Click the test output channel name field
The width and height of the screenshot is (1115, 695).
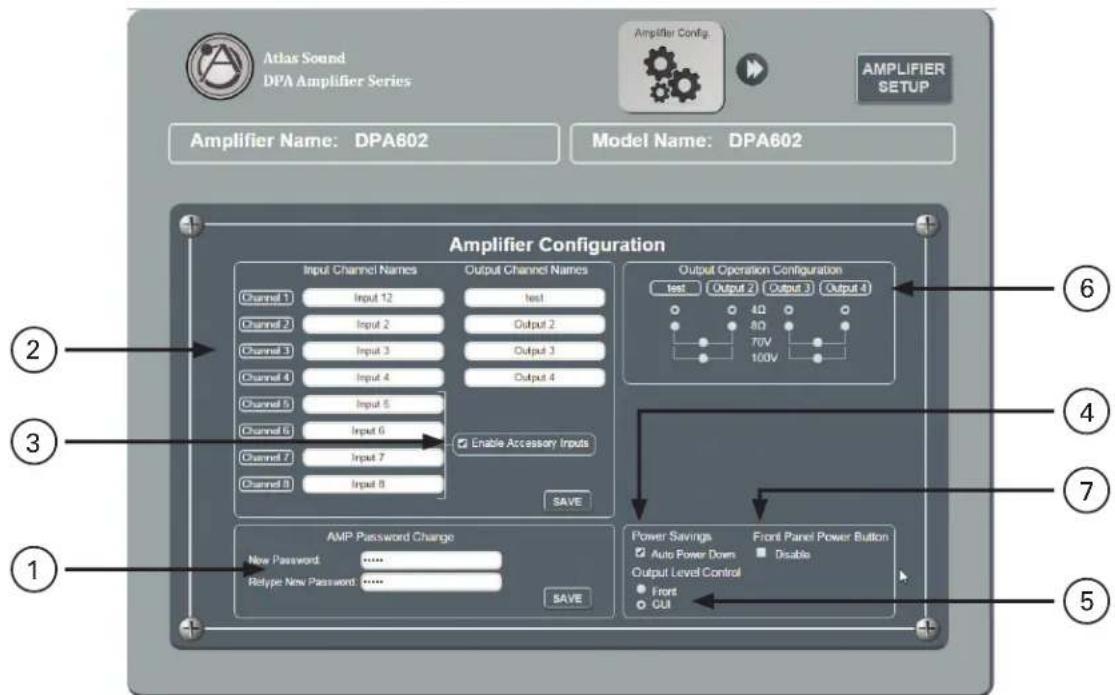coord(535,297)
